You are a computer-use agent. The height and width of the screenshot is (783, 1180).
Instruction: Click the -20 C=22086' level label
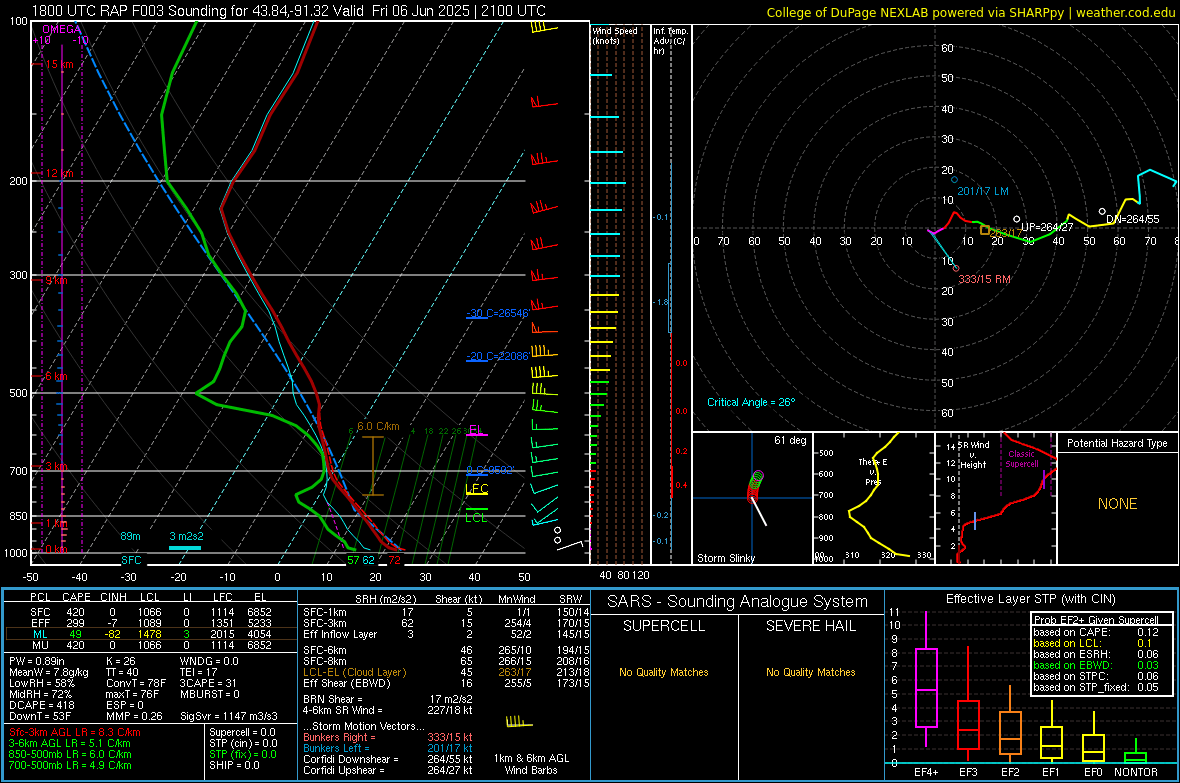497,356
